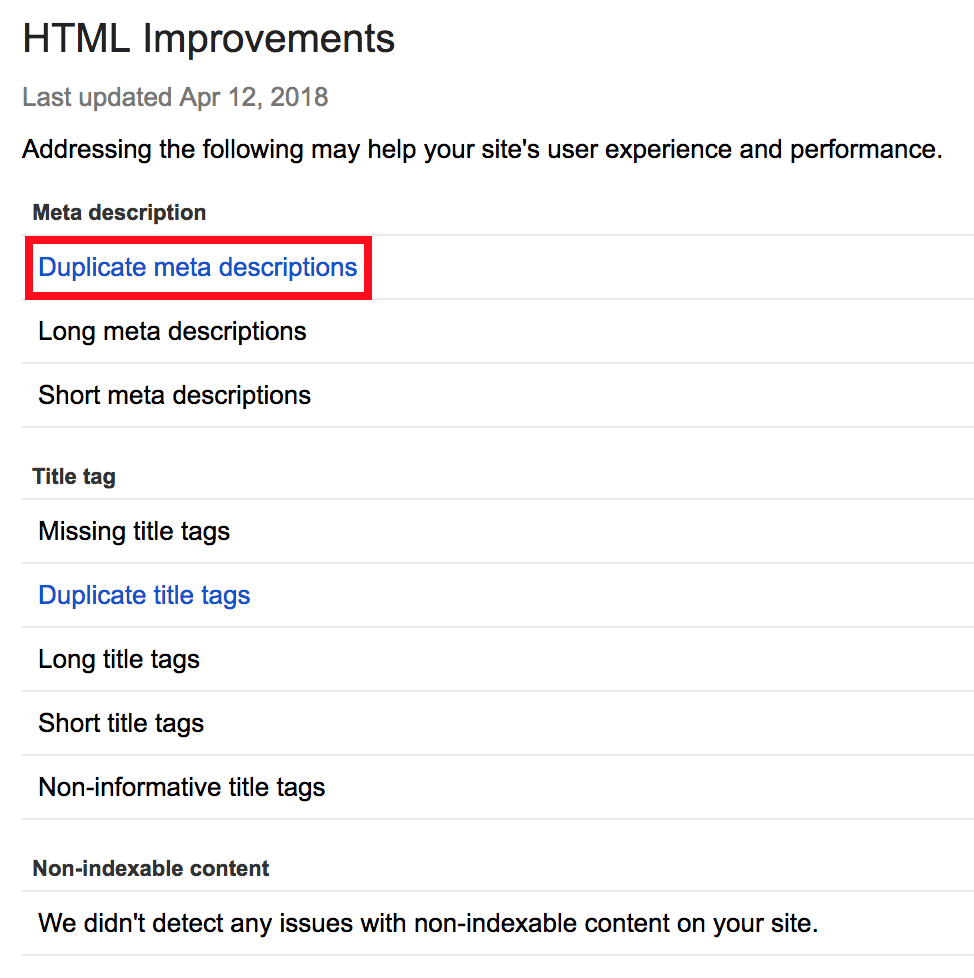Viewport: 974px width, 978px height.
Task: Open the Duplicate title tags link
Action: tap(144, 595)
